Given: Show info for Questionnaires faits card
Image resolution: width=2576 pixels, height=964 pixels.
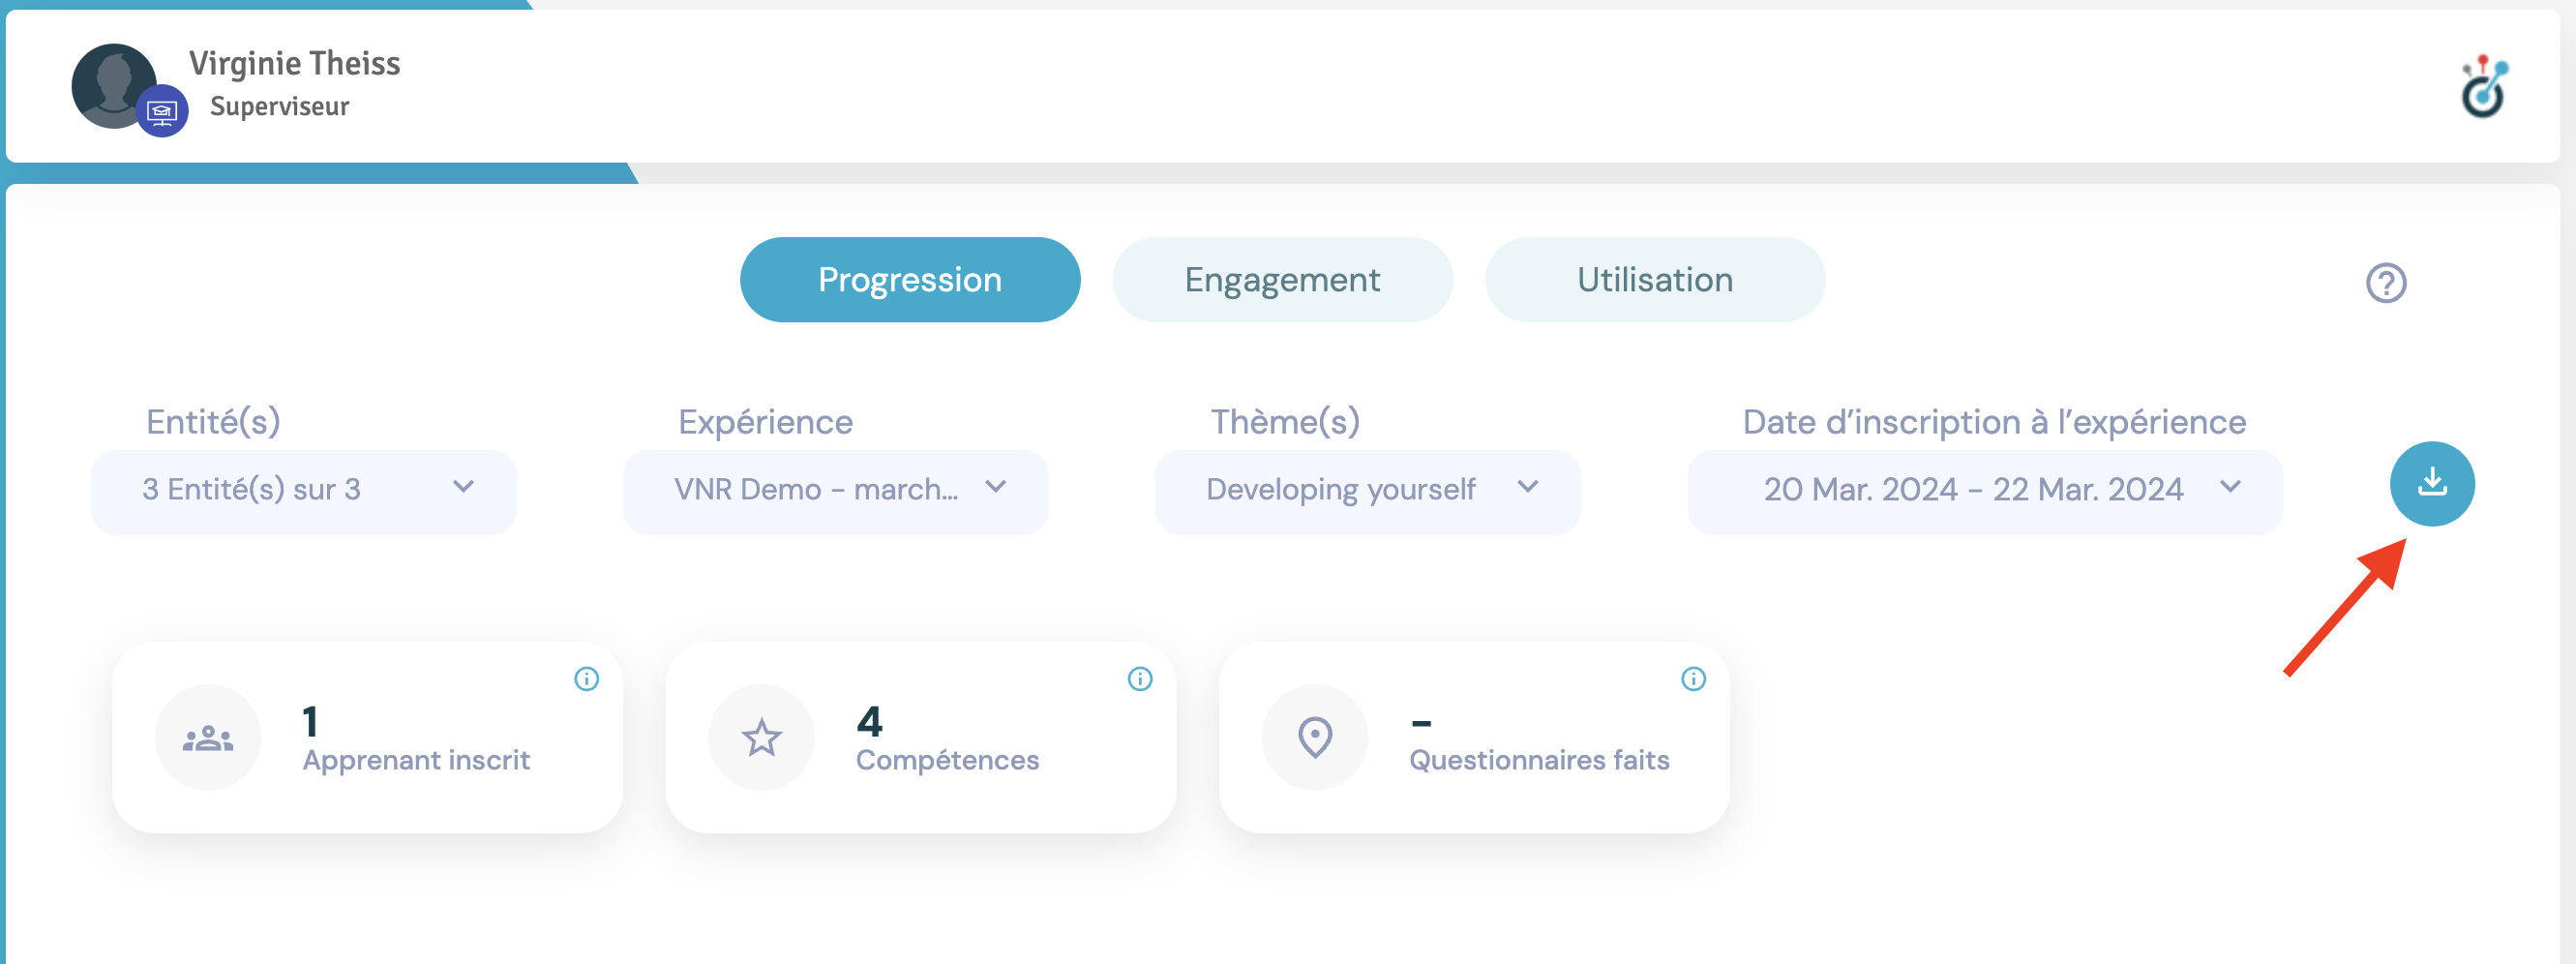Looking at the screenshot, I should 1692,679.
